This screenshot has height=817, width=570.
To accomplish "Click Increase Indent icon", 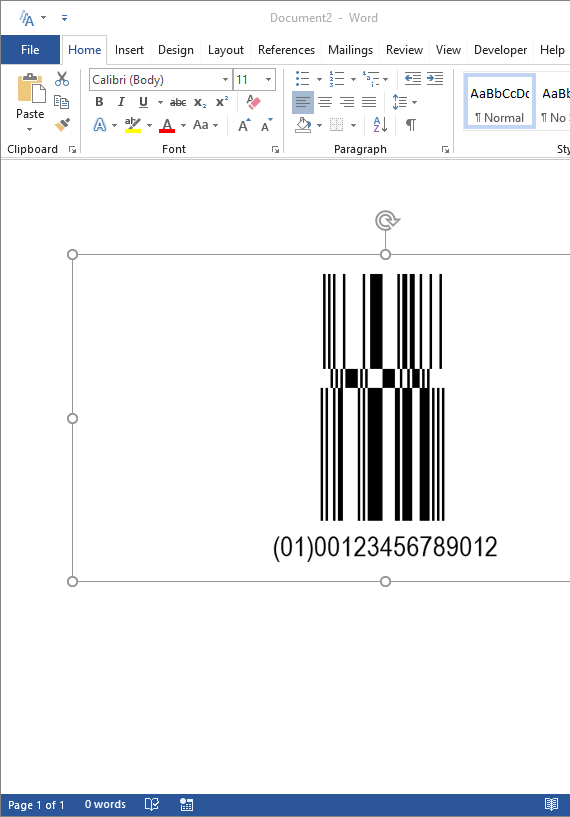I will [435, 79].
